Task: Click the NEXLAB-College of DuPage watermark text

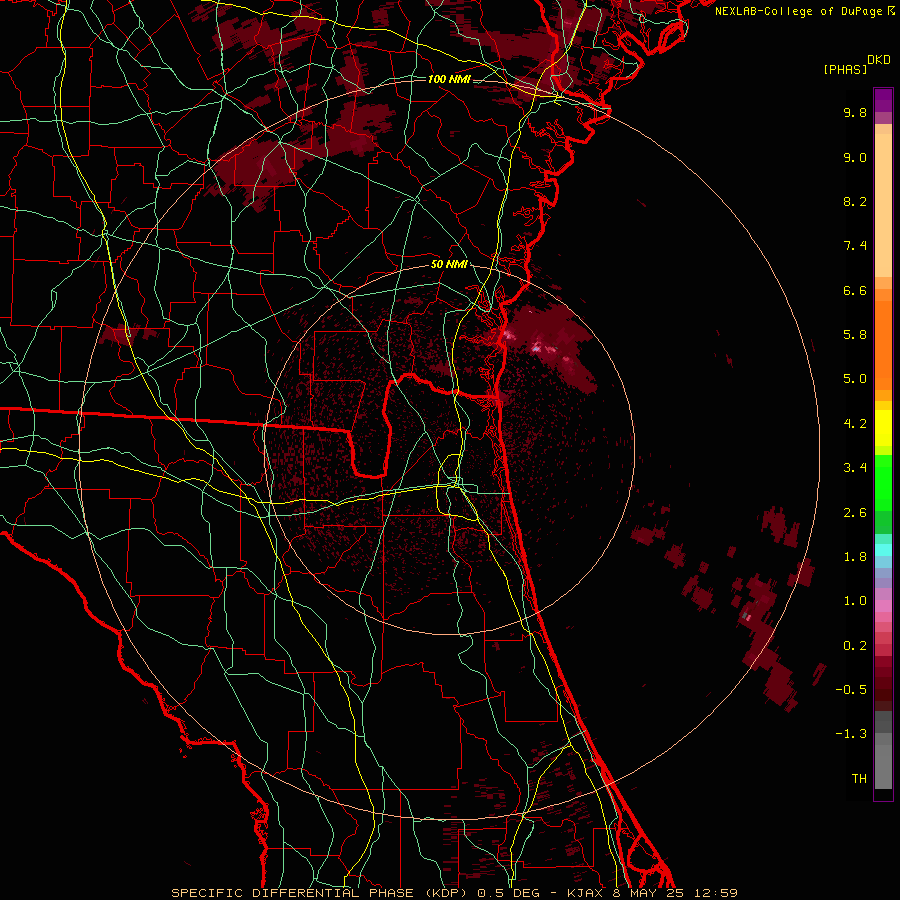Action: 805,11
